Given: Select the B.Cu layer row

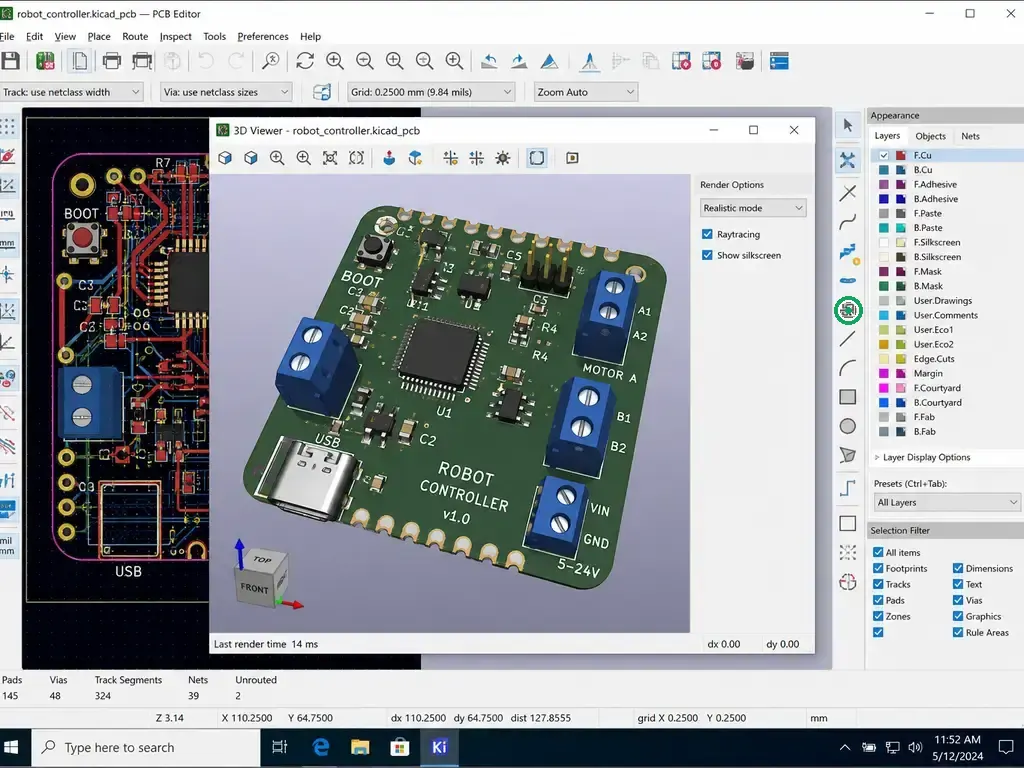Looking at the screenshot, I should pyautogui.click(x=947, y=170).
